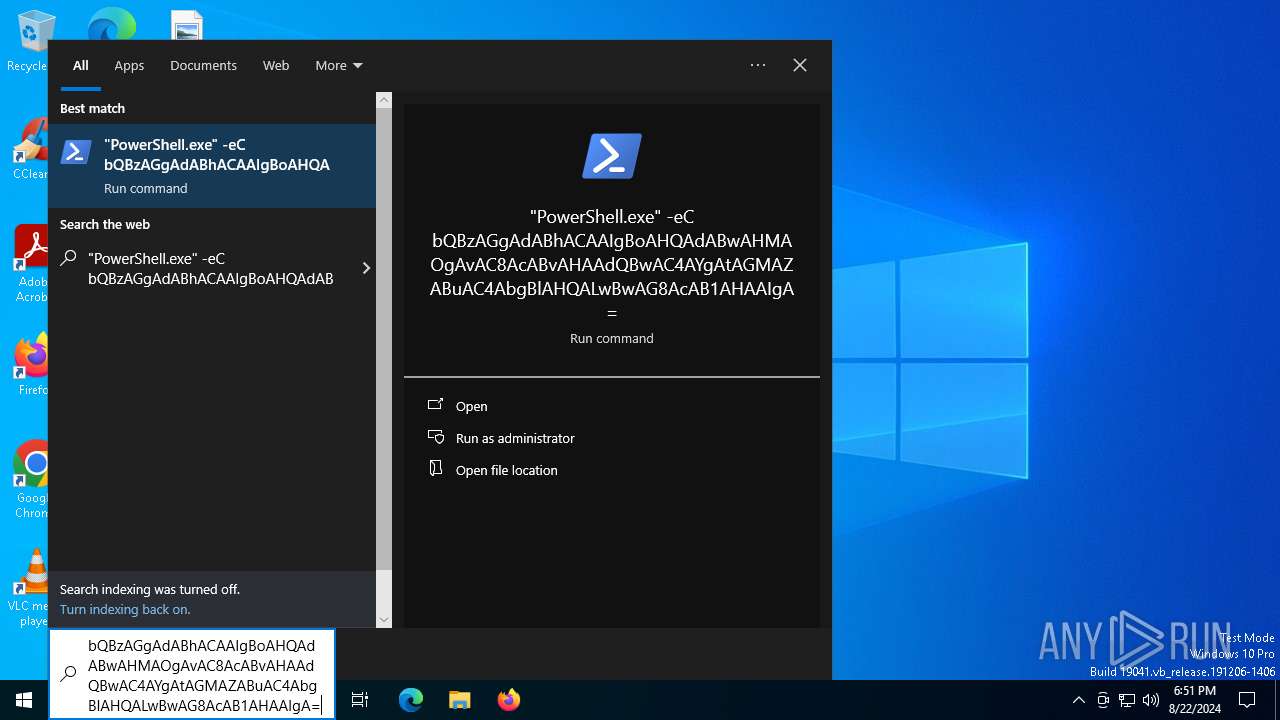Click the large PowerShell icon in preview
This screenshot has width=1280, height=720.
(612, 156)
